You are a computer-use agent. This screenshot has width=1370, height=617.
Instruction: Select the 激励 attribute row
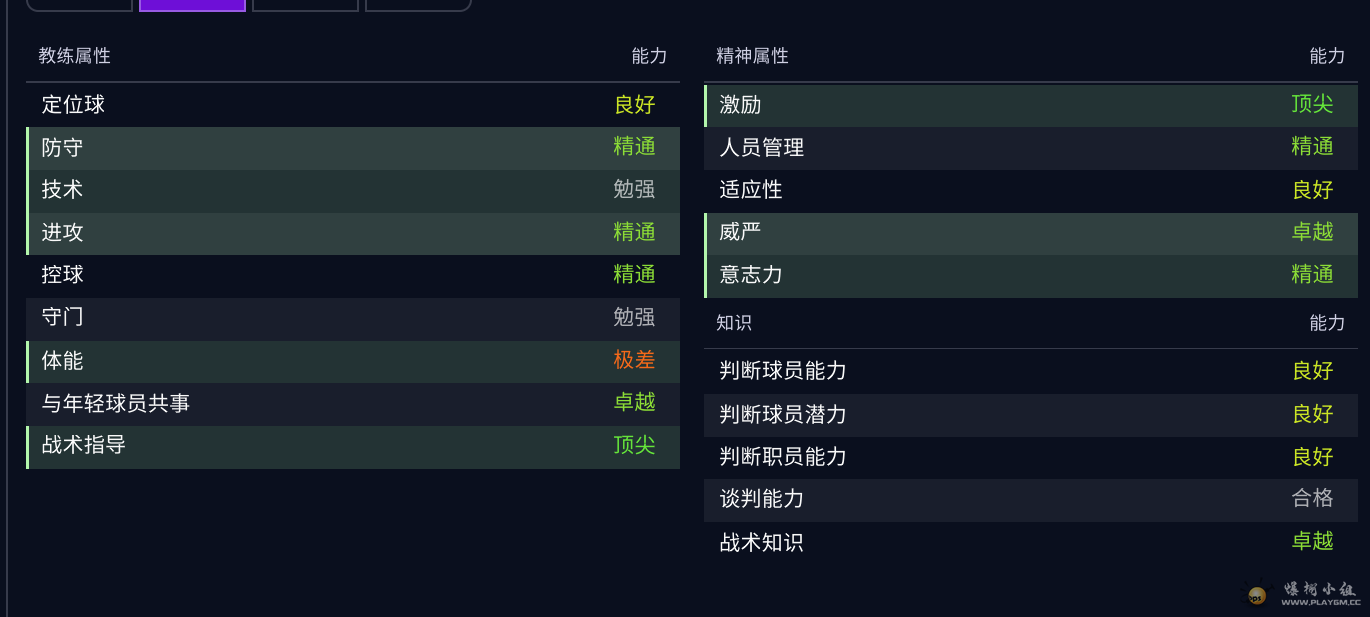[1031, 105]
